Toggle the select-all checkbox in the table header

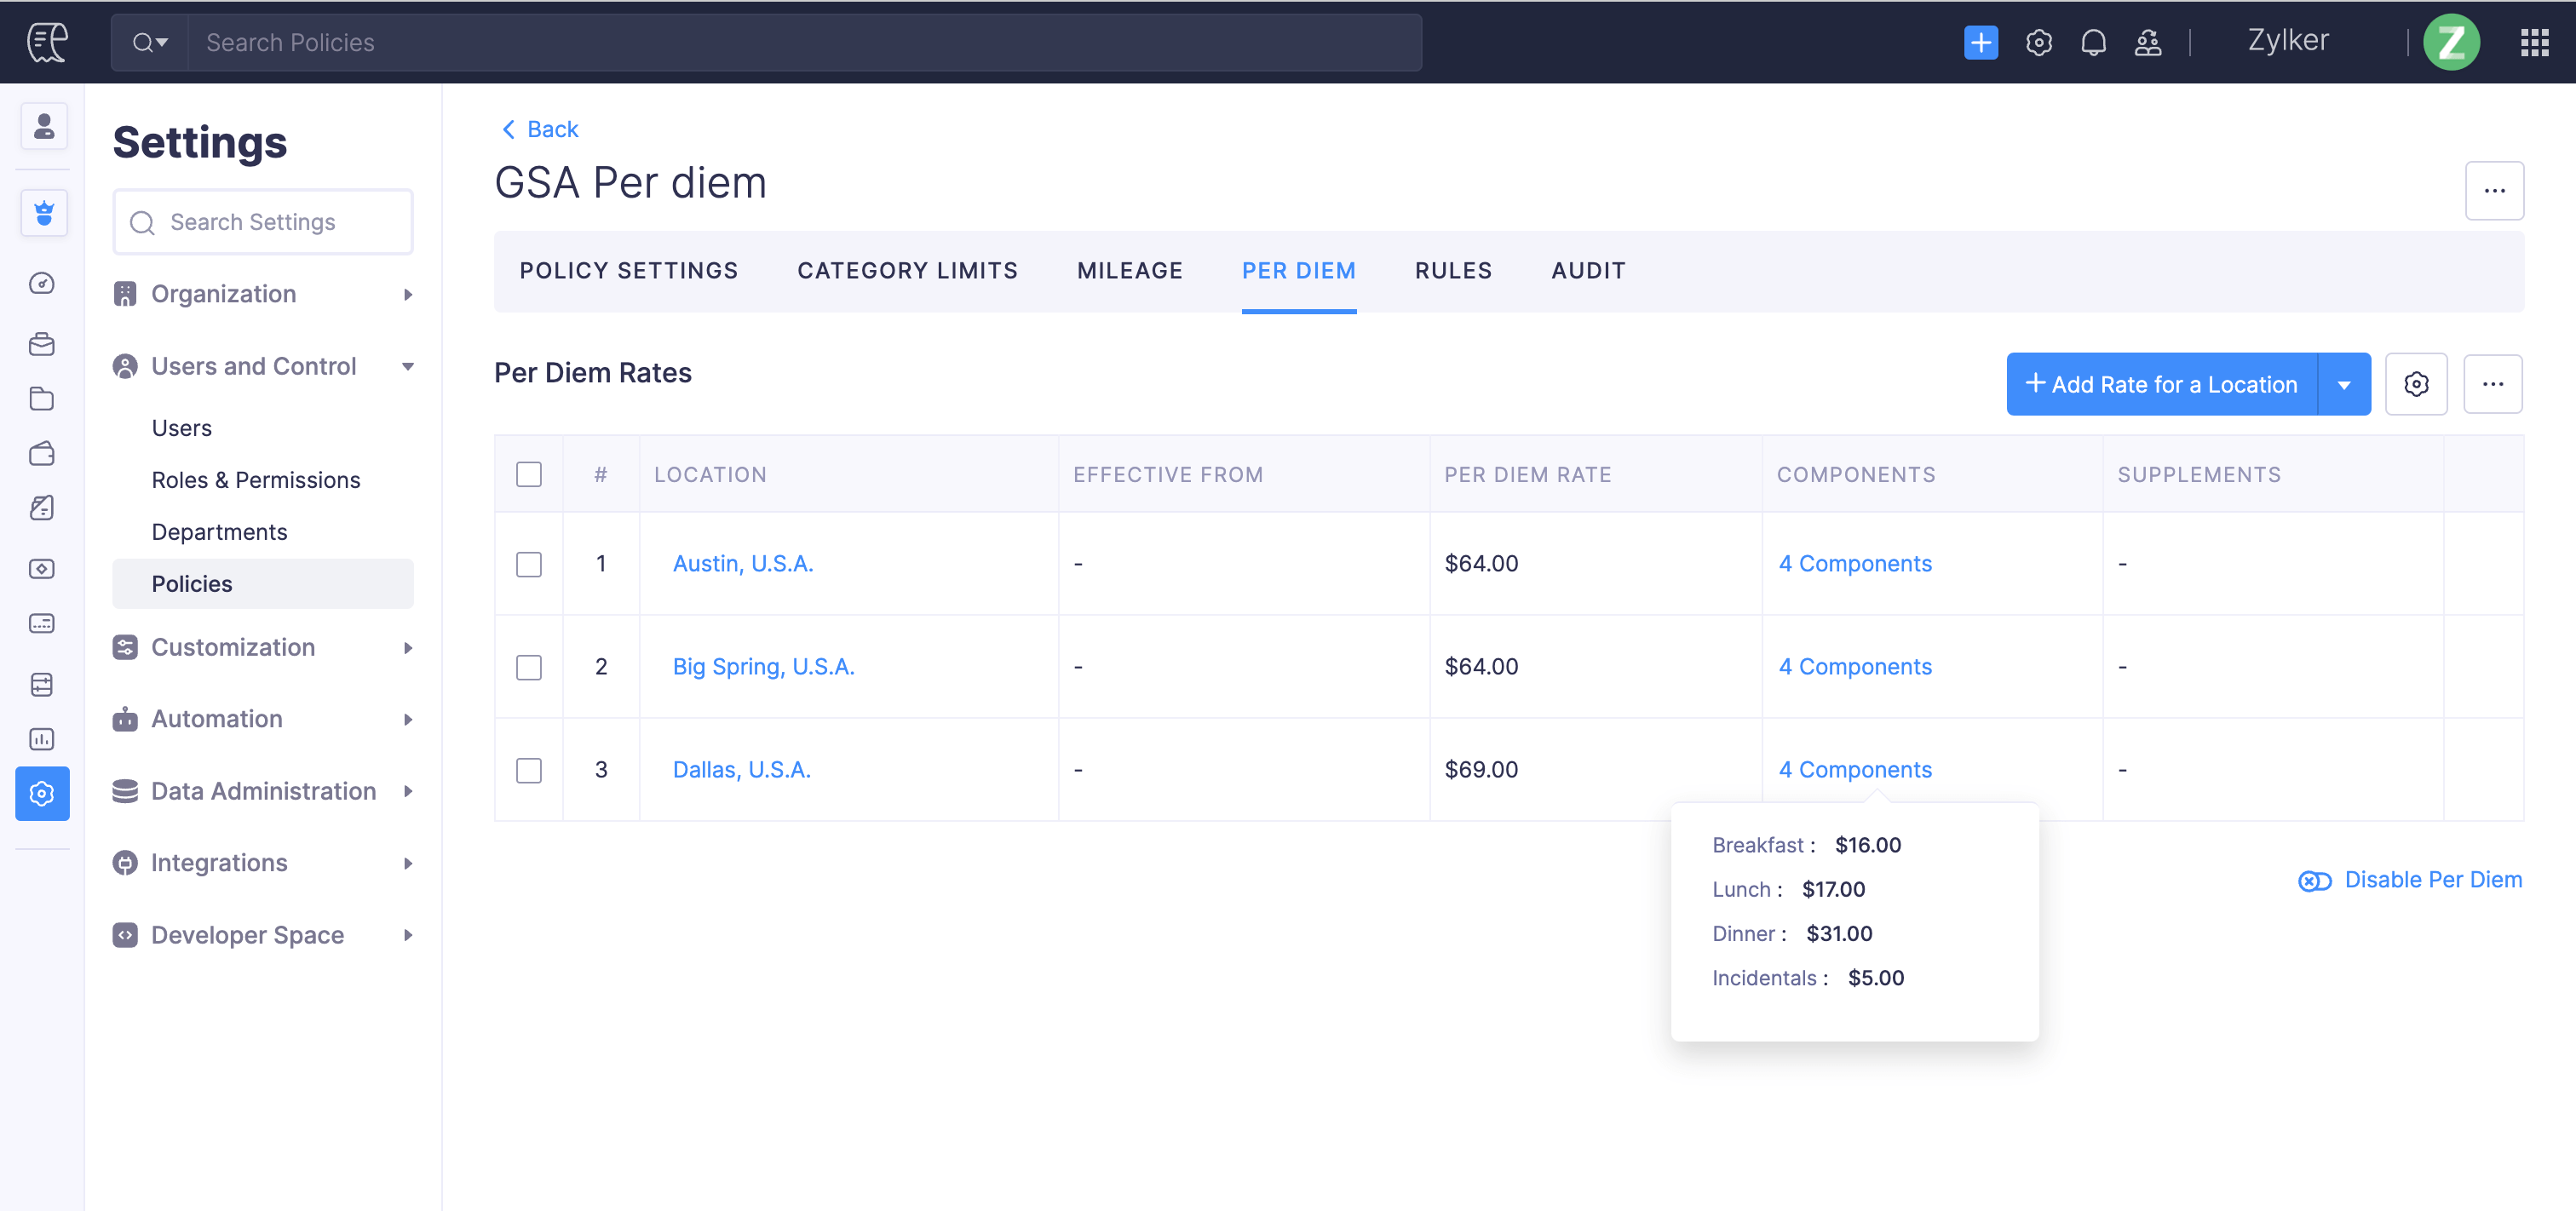(x=529, y=474)
